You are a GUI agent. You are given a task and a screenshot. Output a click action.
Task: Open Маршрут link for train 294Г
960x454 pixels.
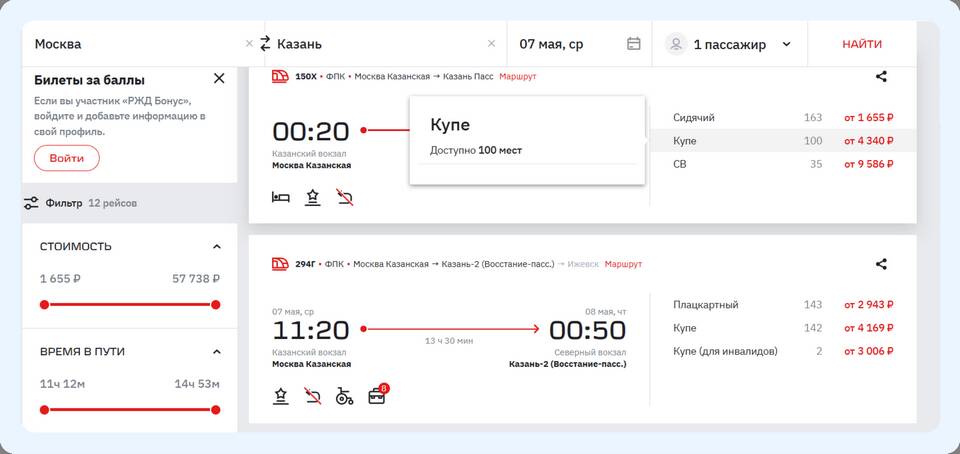[623, 264]
